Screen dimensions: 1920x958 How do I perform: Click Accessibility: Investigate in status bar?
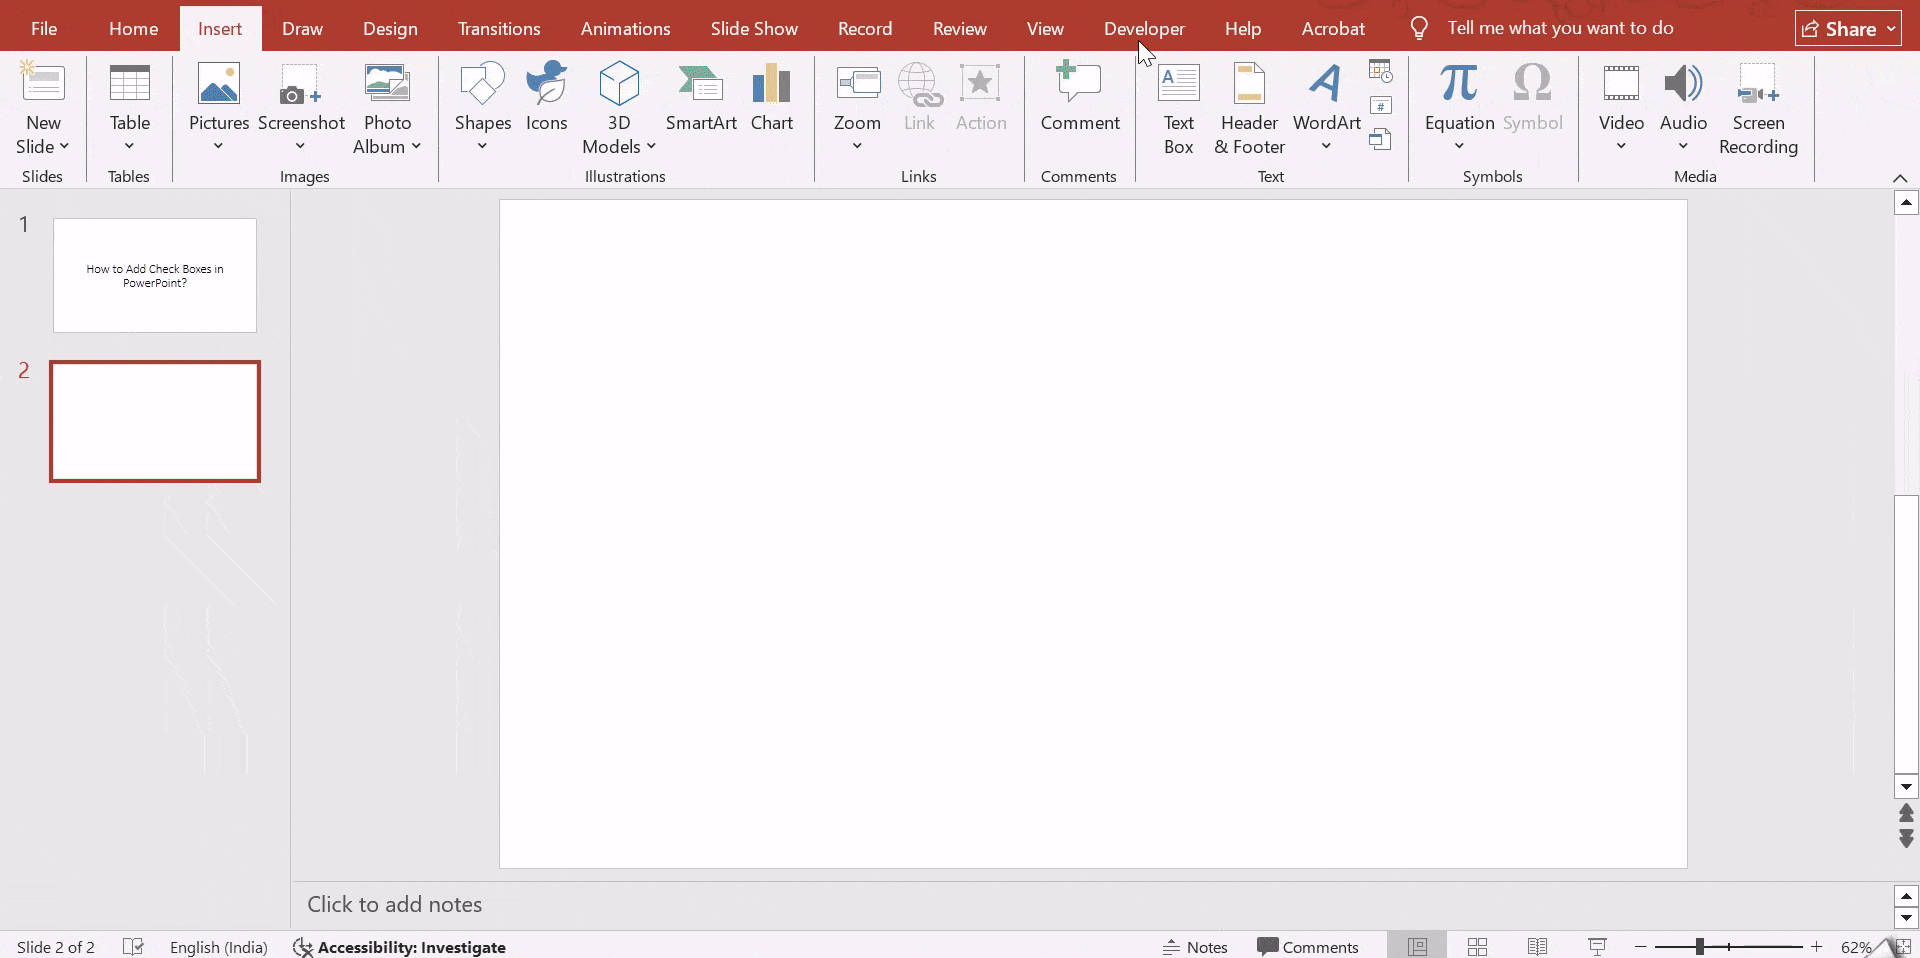click(x=400, y=947)
